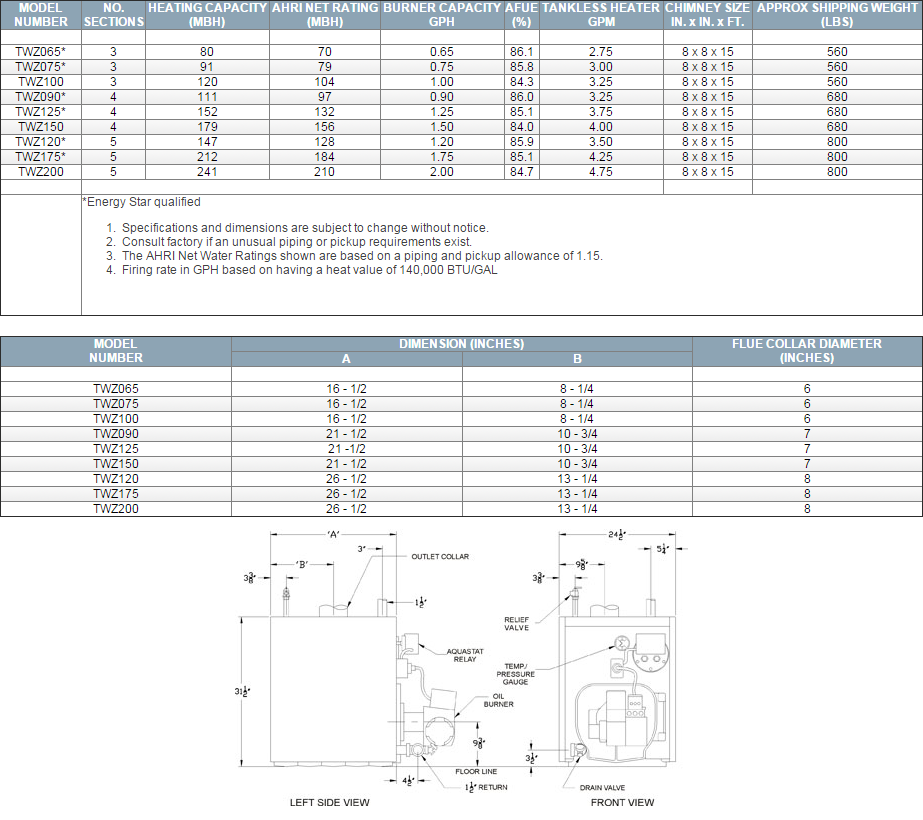Click the boiler body in the left side view
Image resolution: width=923 pixels, height=820 pixels.
coord(333,690)
